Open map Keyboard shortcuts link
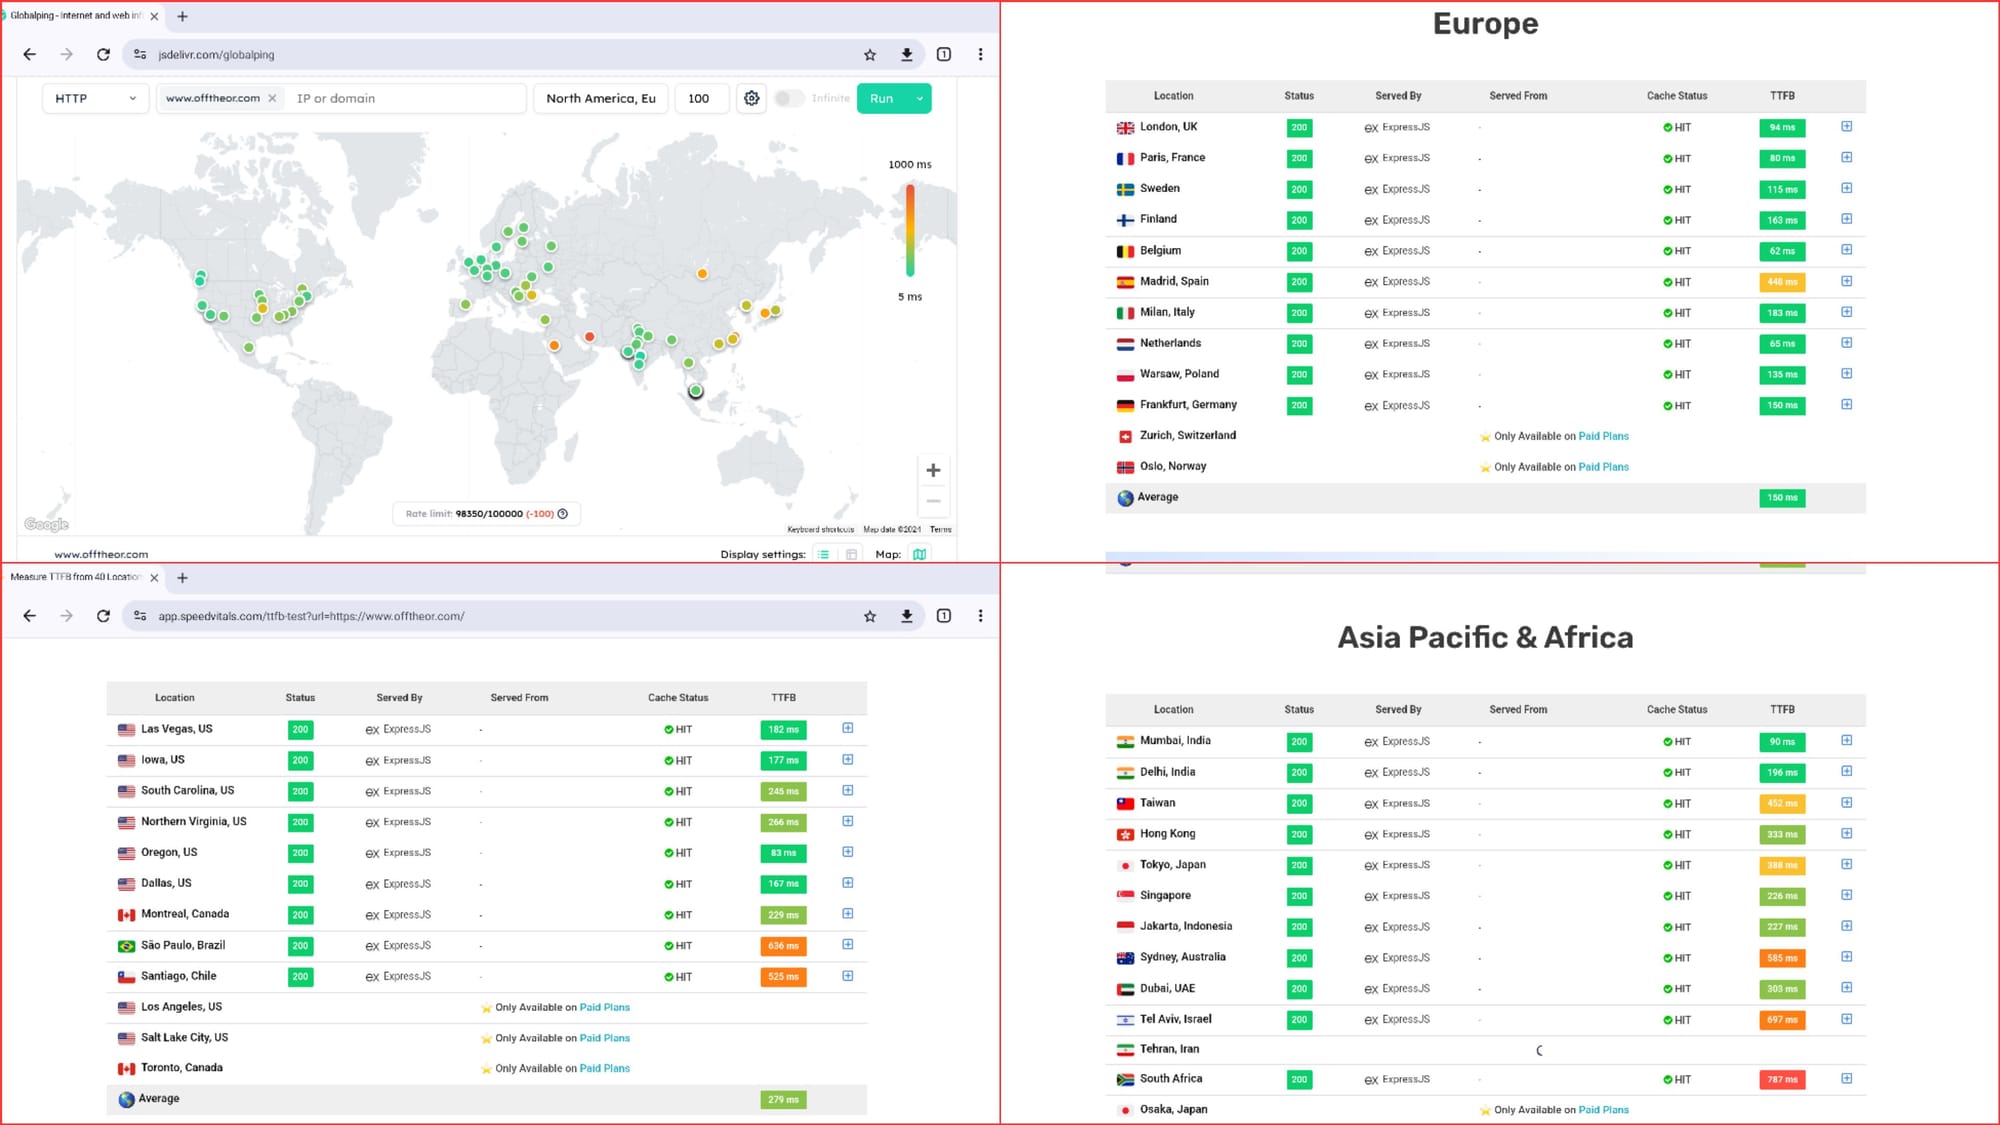2000x1125 pixels. click(x=820, y=529)
